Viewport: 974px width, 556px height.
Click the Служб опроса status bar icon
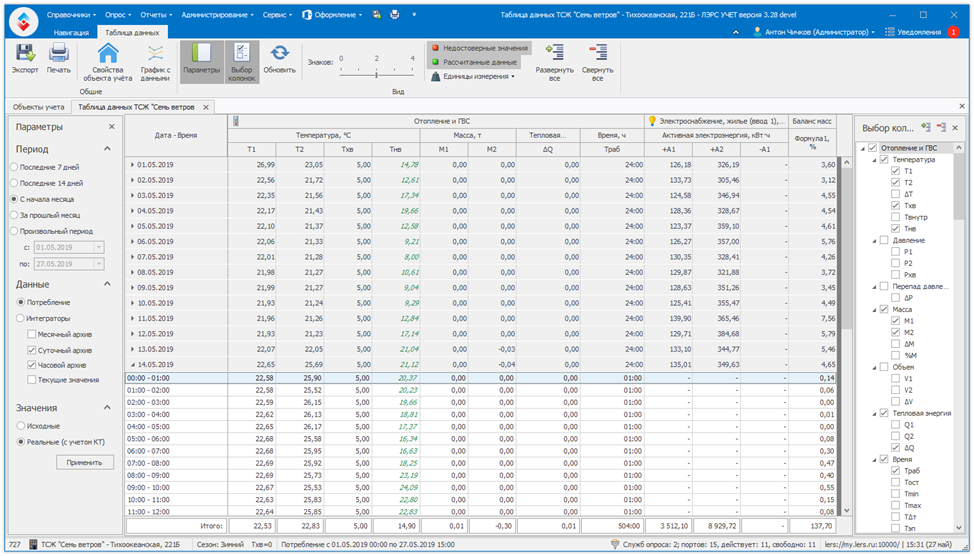[x=615, y=544]
